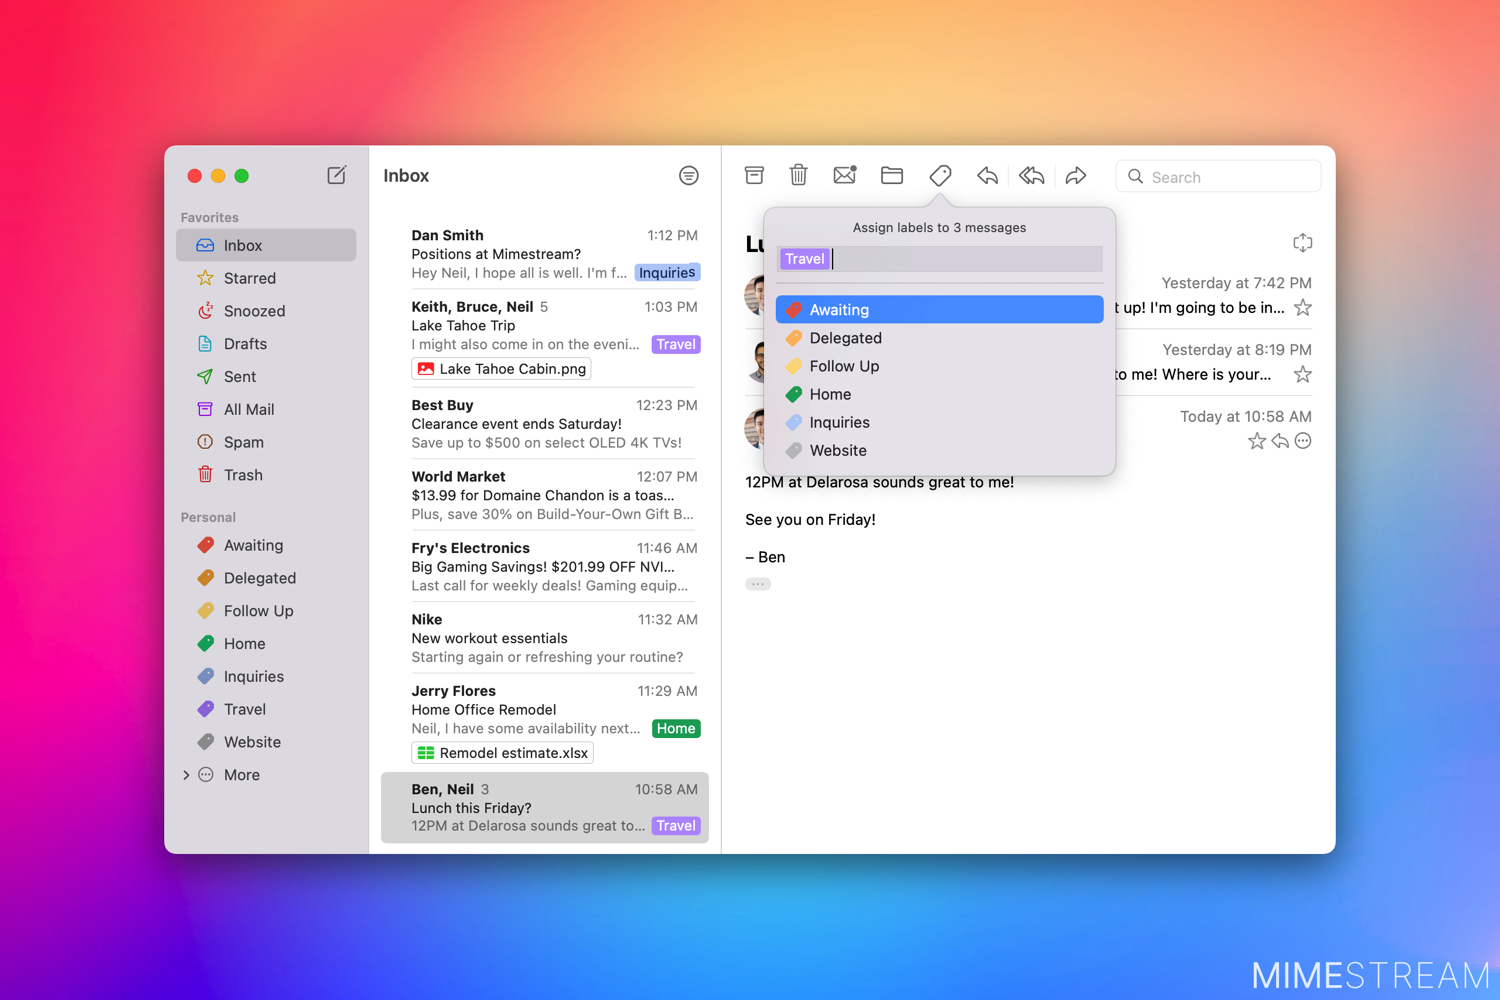Click the expand conversation icon
This screenshot has width=1500, height=1000.
pyautogui.click(x=1302, y=243)
